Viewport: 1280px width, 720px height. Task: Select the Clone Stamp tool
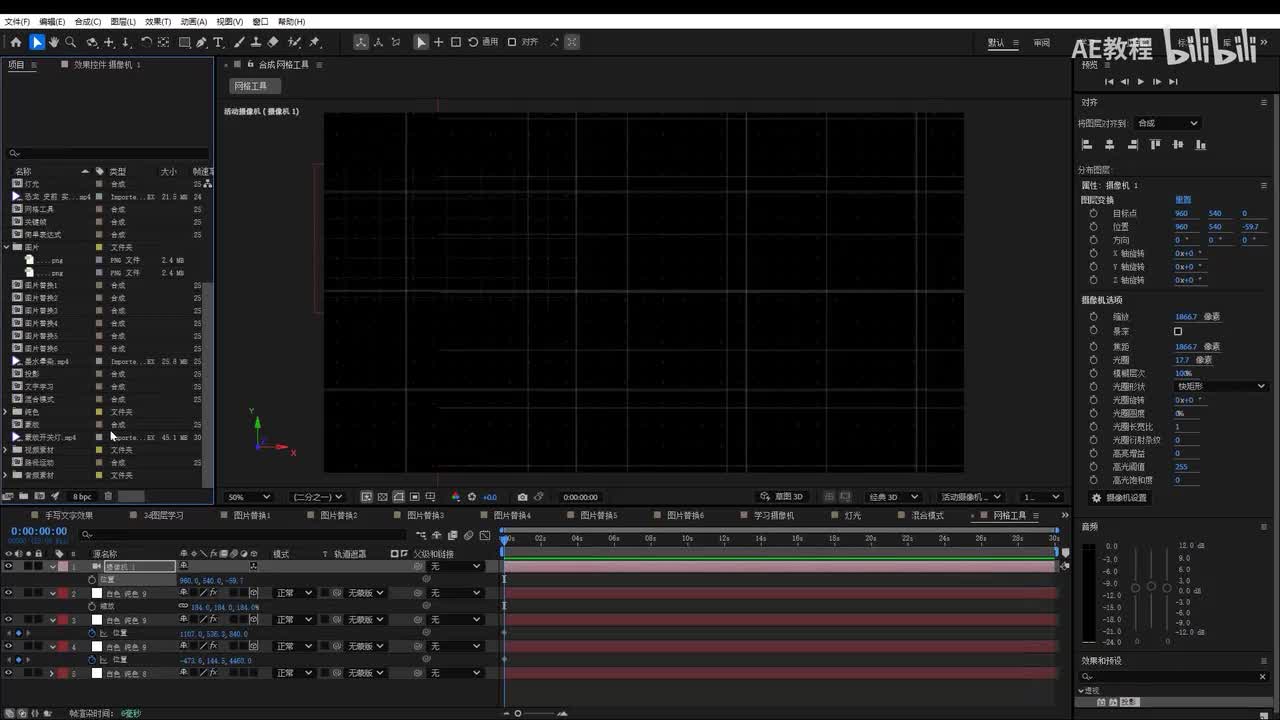(256, 42)
